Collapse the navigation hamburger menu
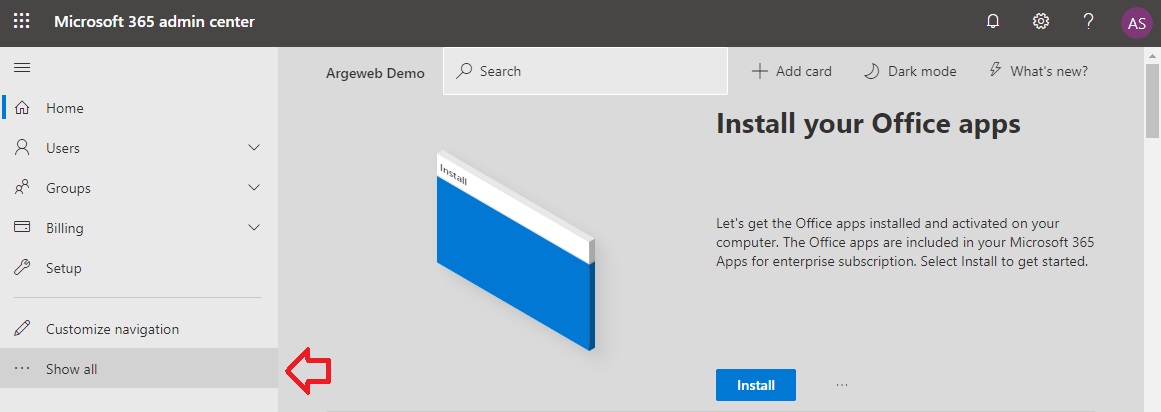The width and height of the screenshot is (1161, 412). pos(22,67)
